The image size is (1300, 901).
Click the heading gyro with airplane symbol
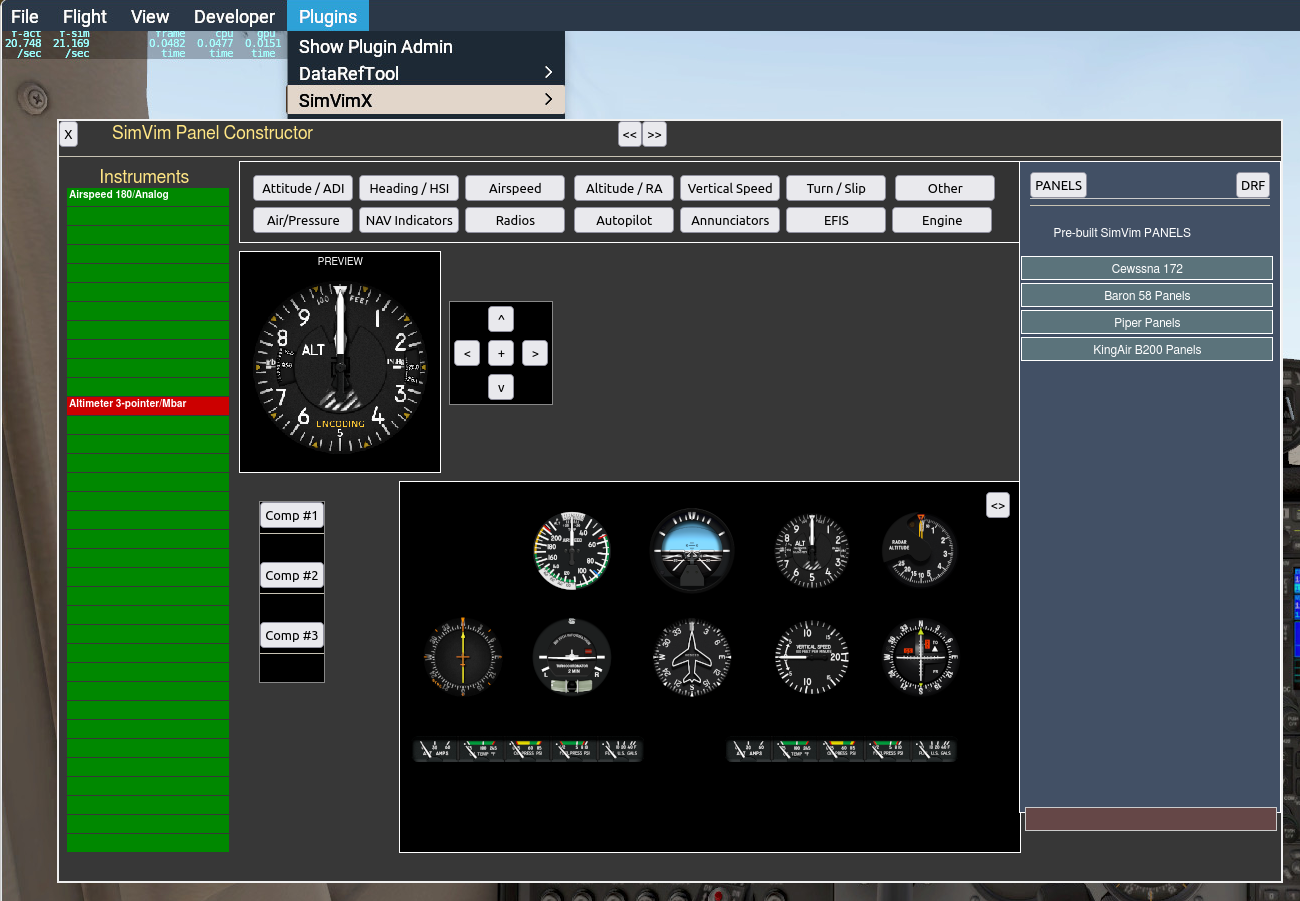[x=692, y=656]
